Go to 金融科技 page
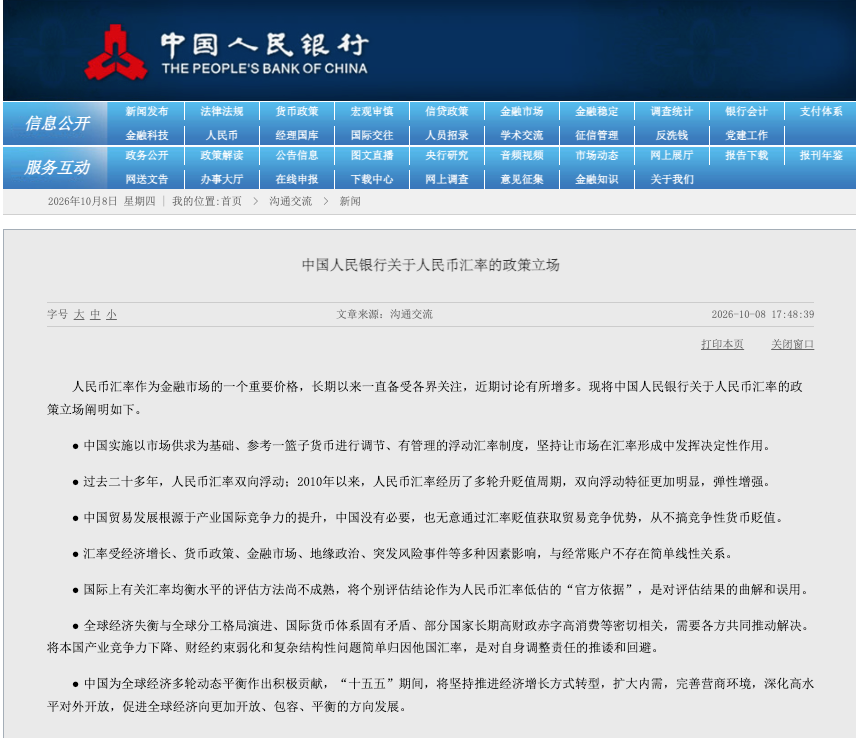Image resolution: width=856 pixels, height=738 pixels. click(x=147, y=135)
